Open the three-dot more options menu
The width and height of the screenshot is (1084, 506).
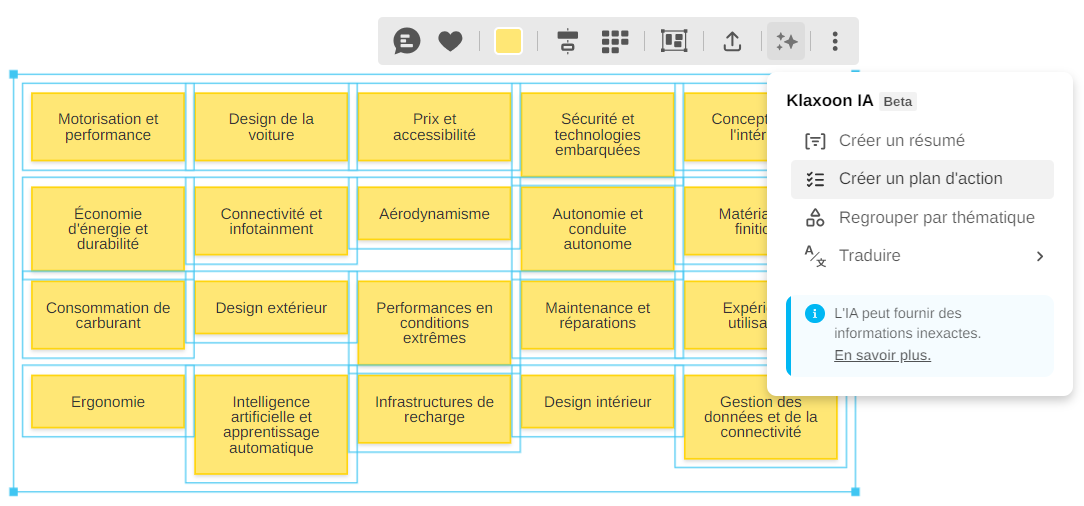(x=836, y=41)
